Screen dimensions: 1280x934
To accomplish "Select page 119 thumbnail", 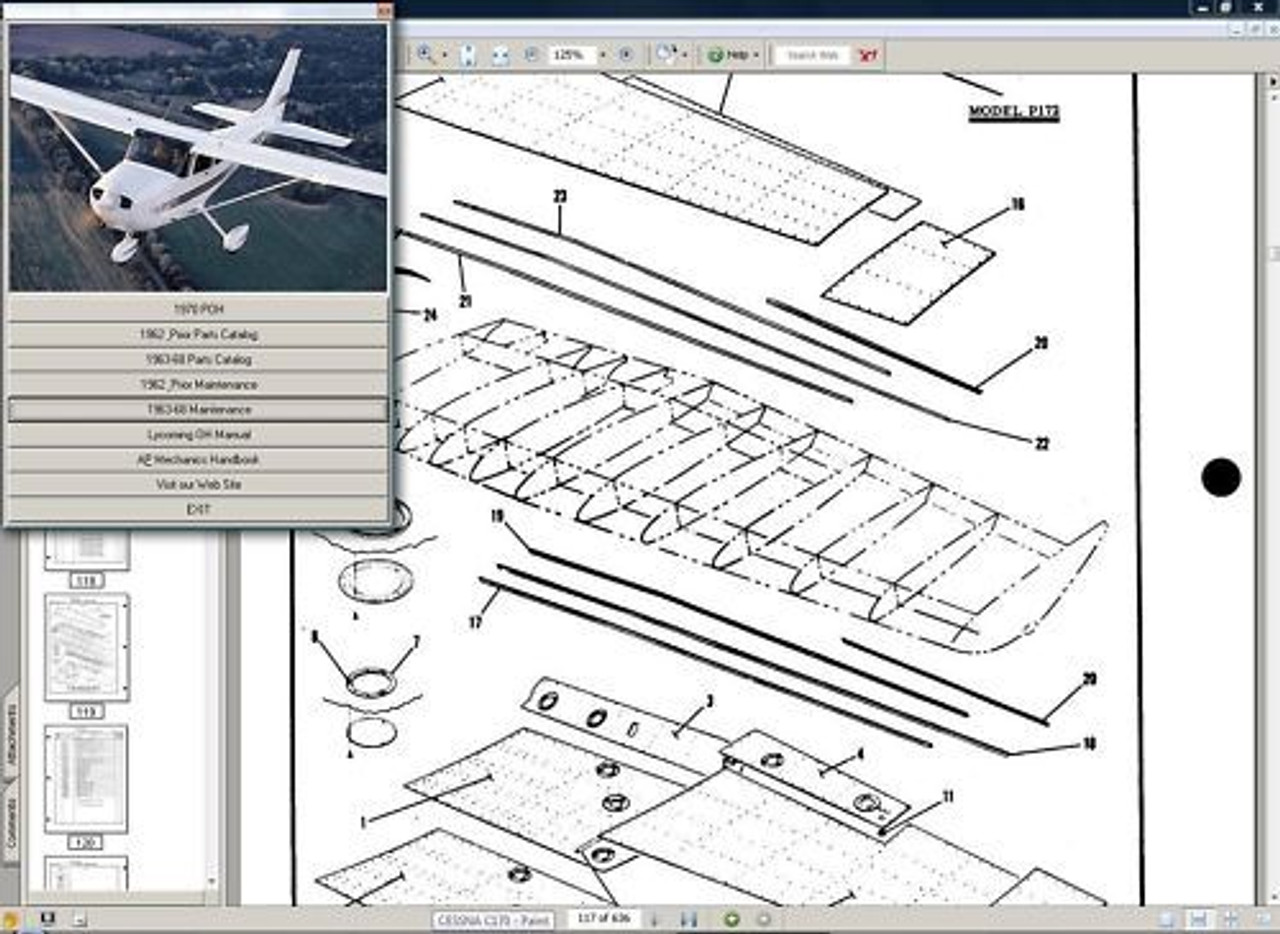I will click(86, 648).
